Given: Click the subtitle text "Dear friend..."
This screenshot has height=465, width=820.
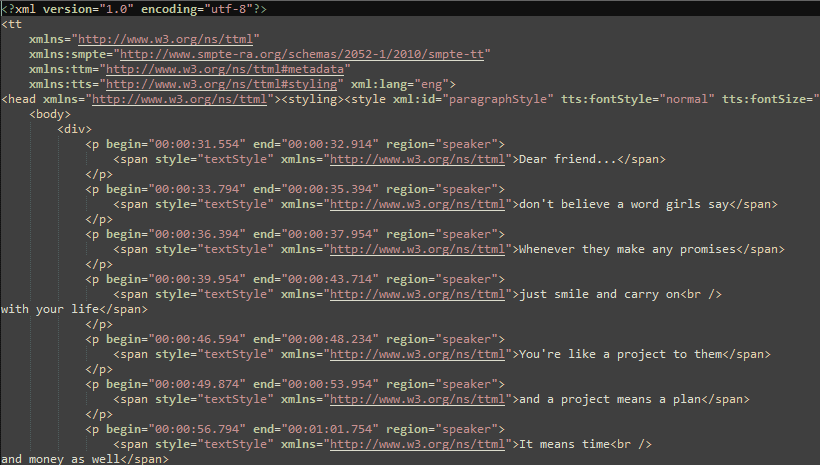Looking at the screenshot, I should pos(567,159).
